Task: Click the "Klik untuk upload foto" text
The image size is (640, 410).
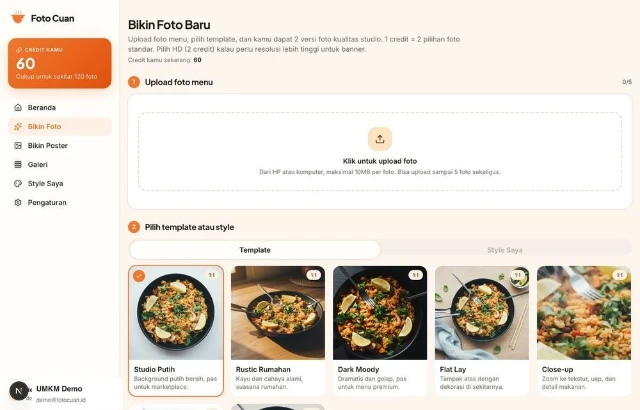Action: pyautogui.click(x=380, y=161)
